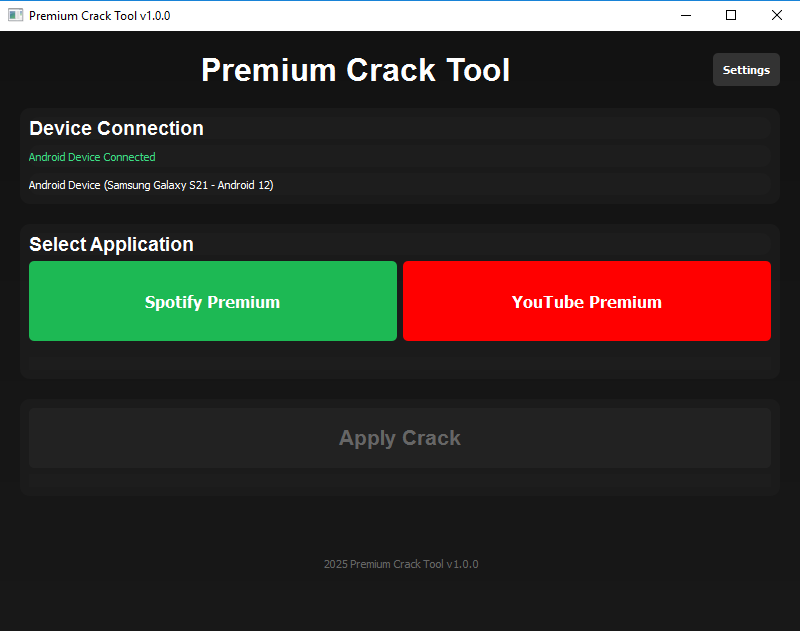The image size is (800, 631).
Task: Click the greyed-out Apply Crack button
Action: (x=400, y=438)
